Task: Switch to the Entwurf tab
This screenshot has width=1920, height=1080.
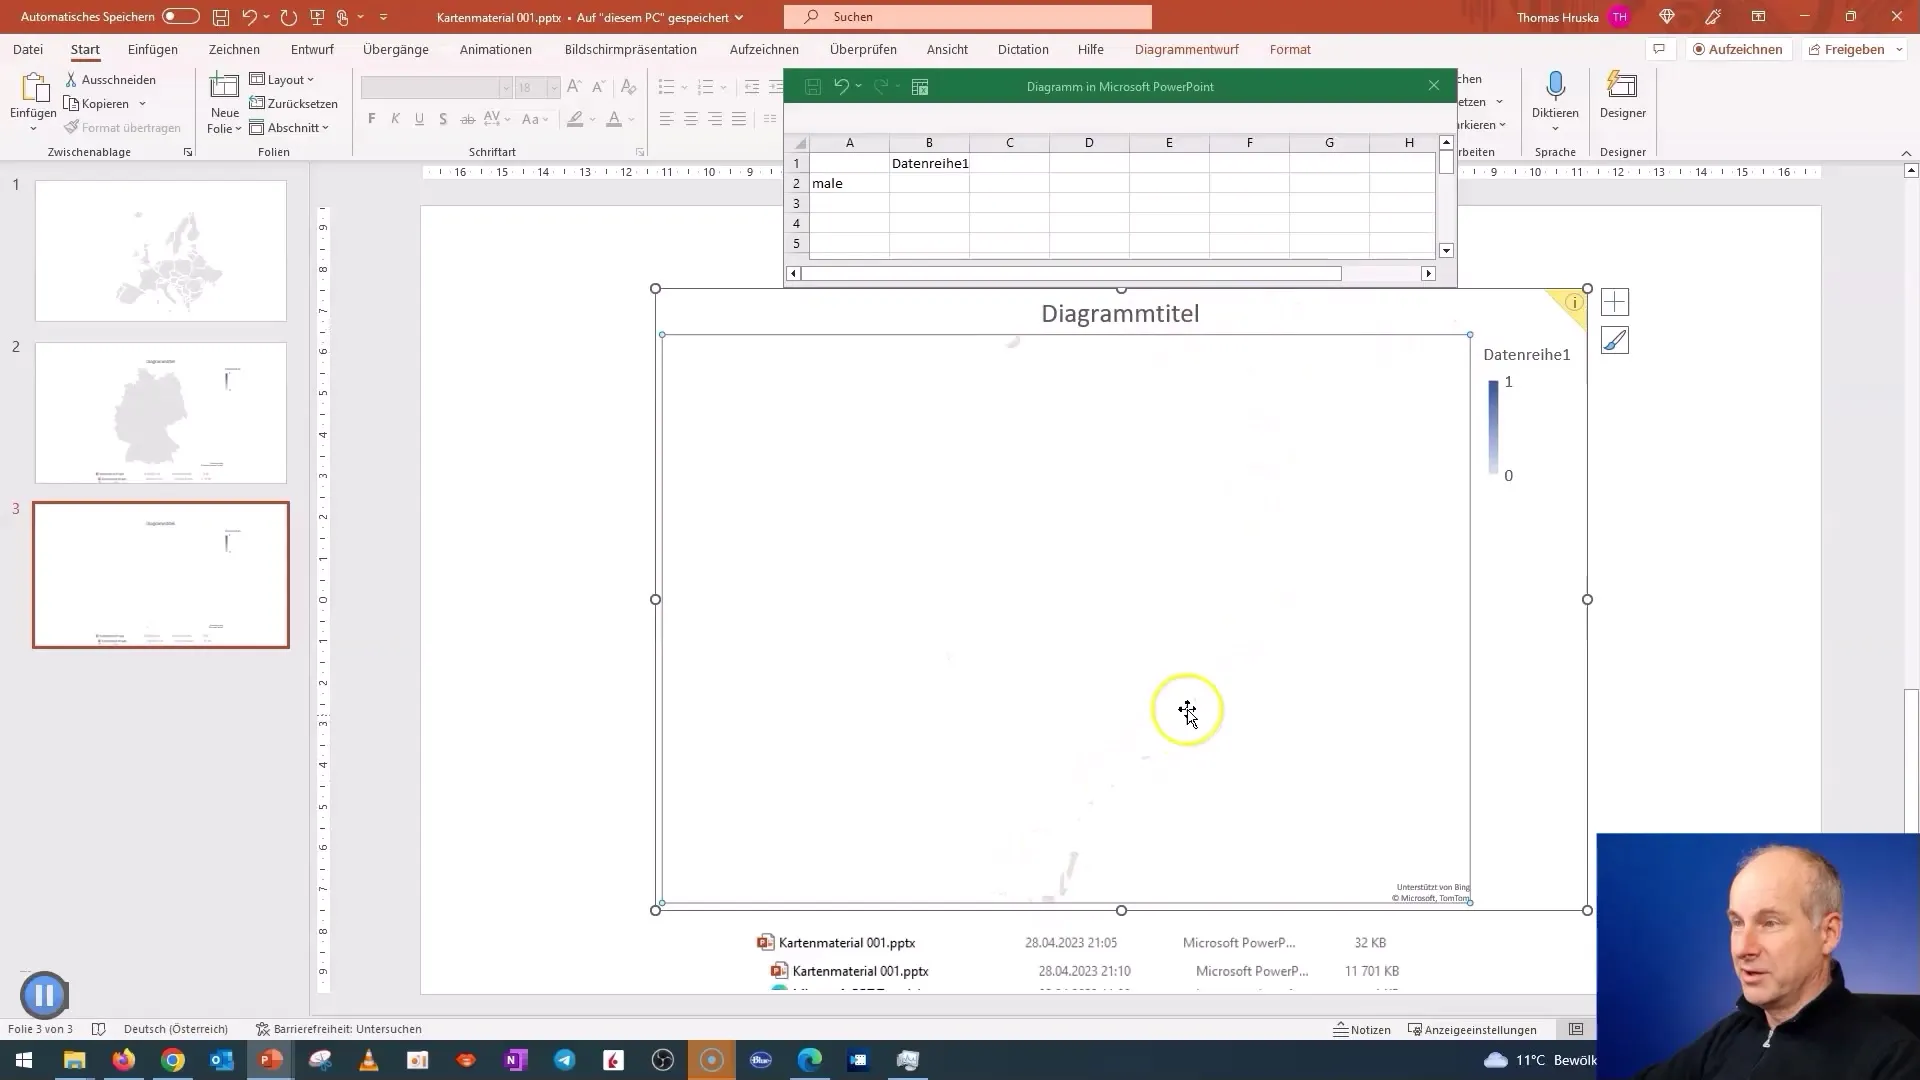Action: 312,49
